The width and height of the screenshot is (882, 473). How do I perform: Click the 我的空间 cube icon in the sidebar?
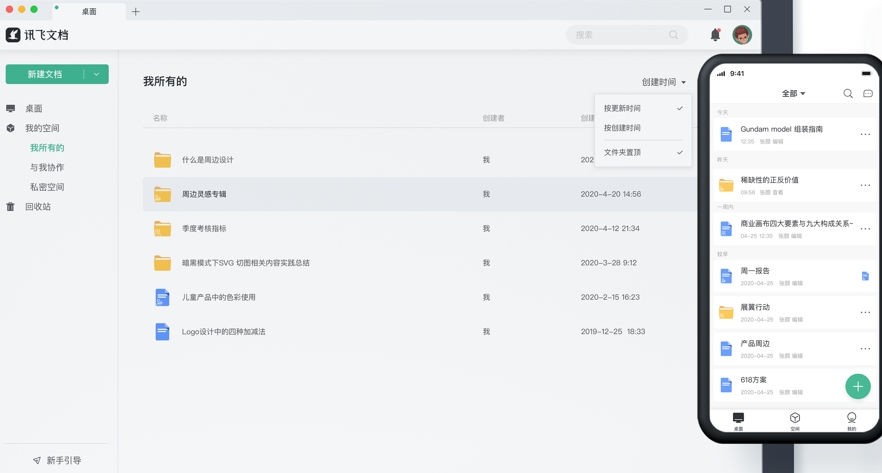[x=11, y=128]
